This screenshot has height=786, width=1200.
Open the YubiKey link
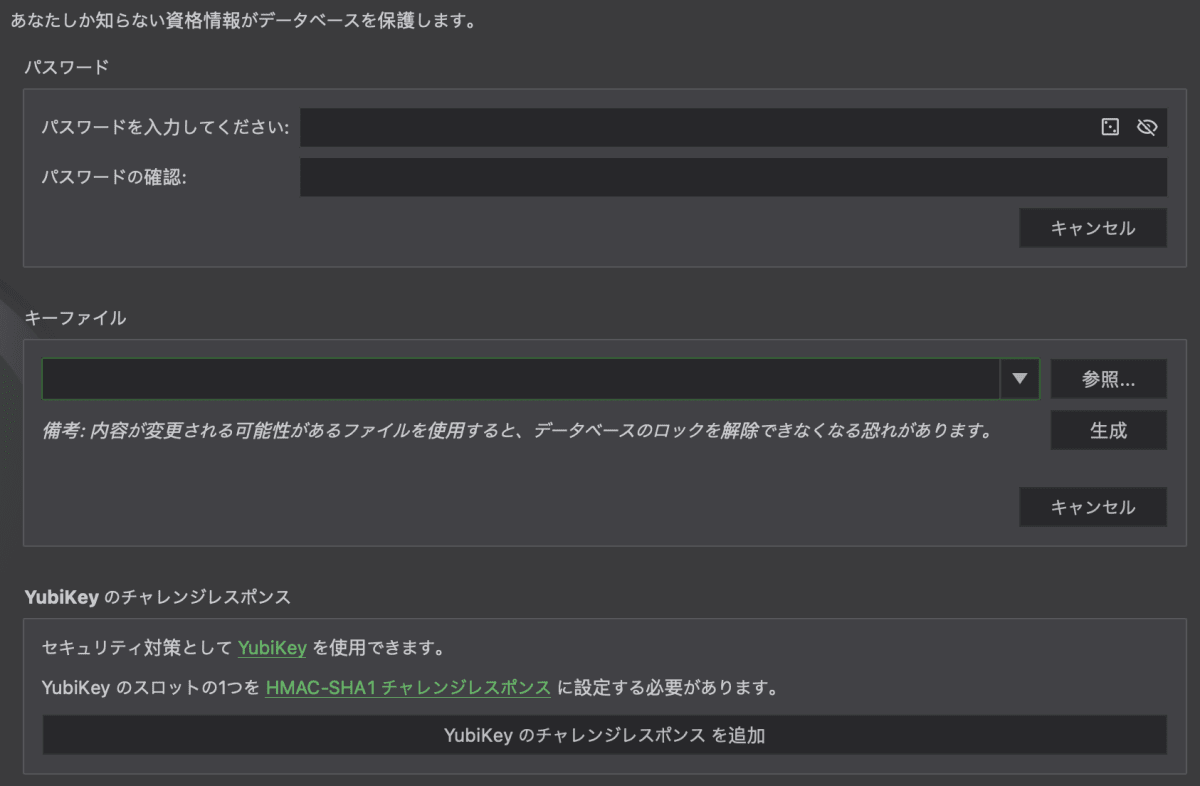click(272, 648)
